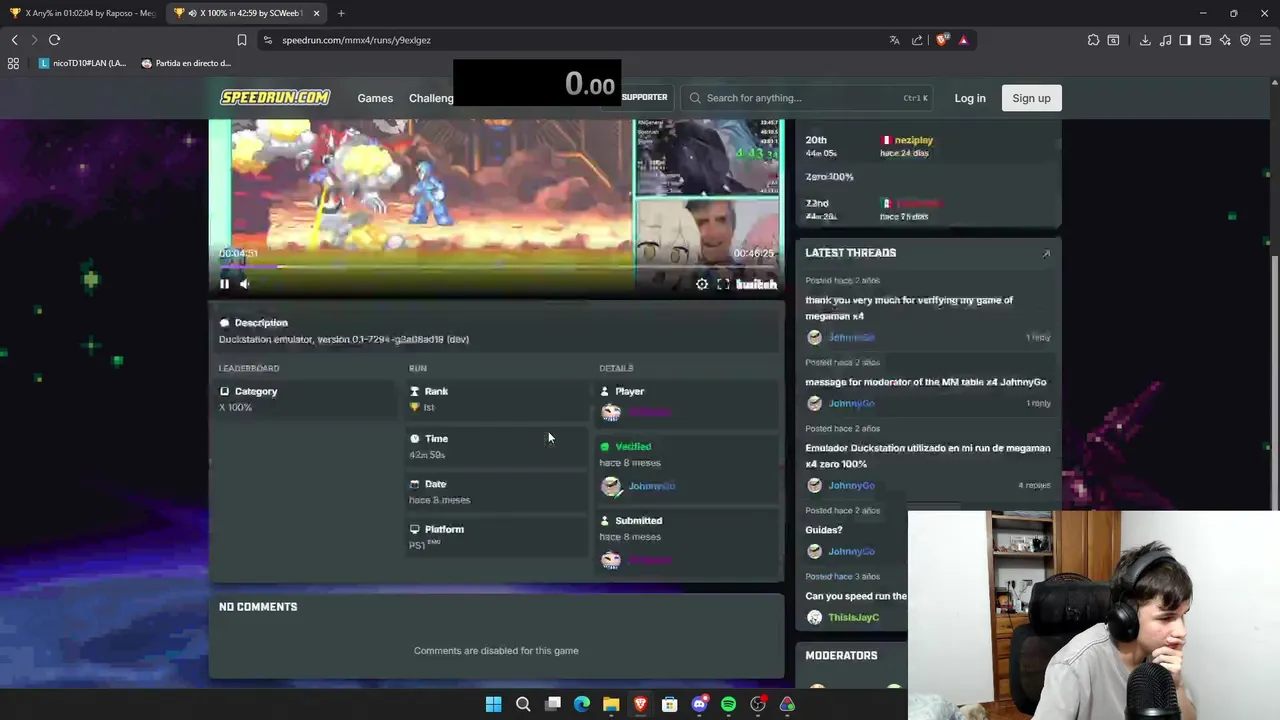Image resolution: width=1280 pixels, height=720 pixels.
Task: Open the media playlist music note icon
Action: 1165,40
